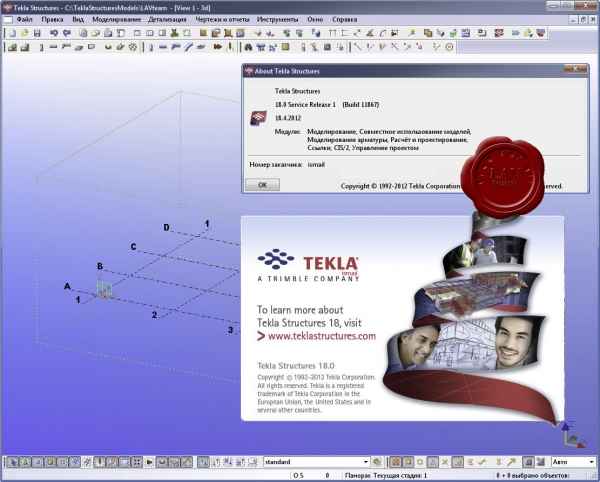Toggle the first orange snap switch
600x482 pixels.
[x=395, y=462]
